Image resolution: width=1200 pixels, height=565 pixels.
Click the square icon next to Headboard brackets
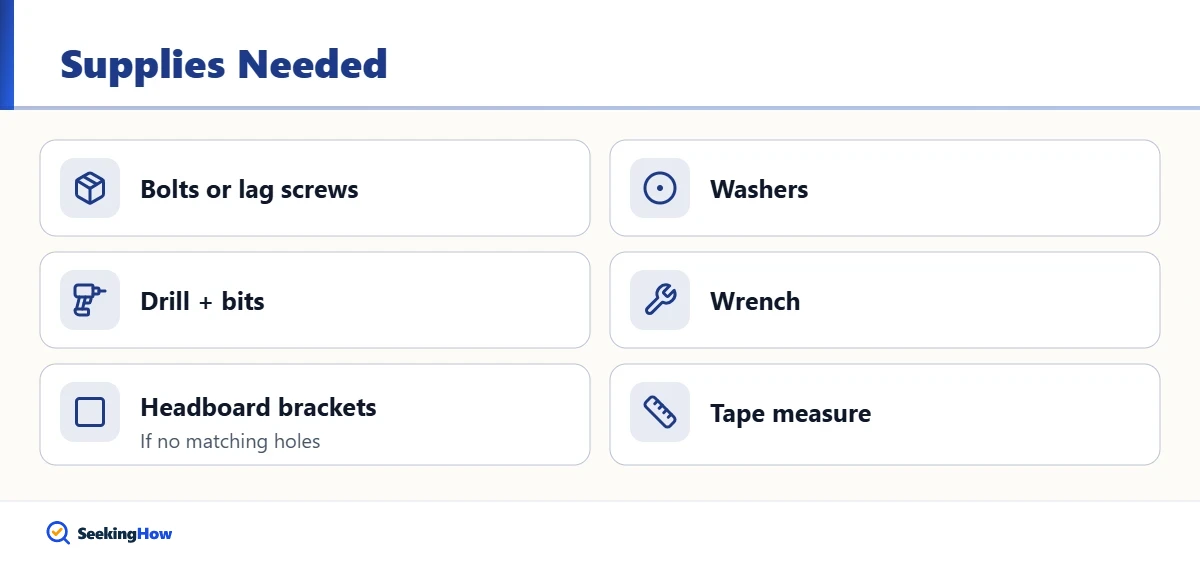90,412
